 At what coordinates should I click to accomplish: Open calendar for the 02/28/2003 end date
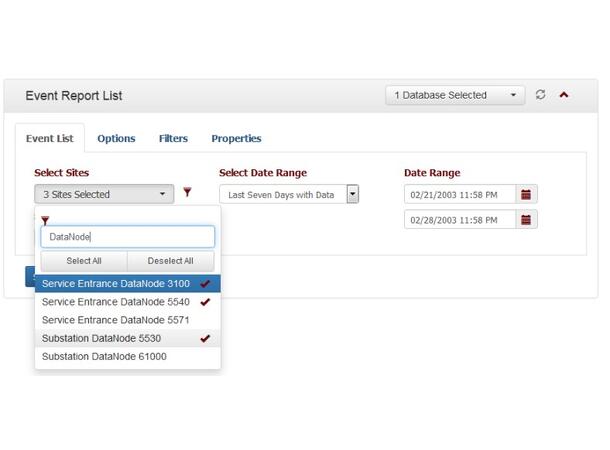[x=526, y=220]
